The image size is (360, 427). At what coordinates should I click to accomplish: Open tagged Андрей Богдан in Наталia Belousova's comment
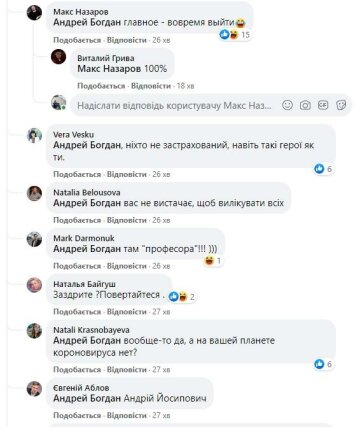pyautogui.click(x=87, y=203)
